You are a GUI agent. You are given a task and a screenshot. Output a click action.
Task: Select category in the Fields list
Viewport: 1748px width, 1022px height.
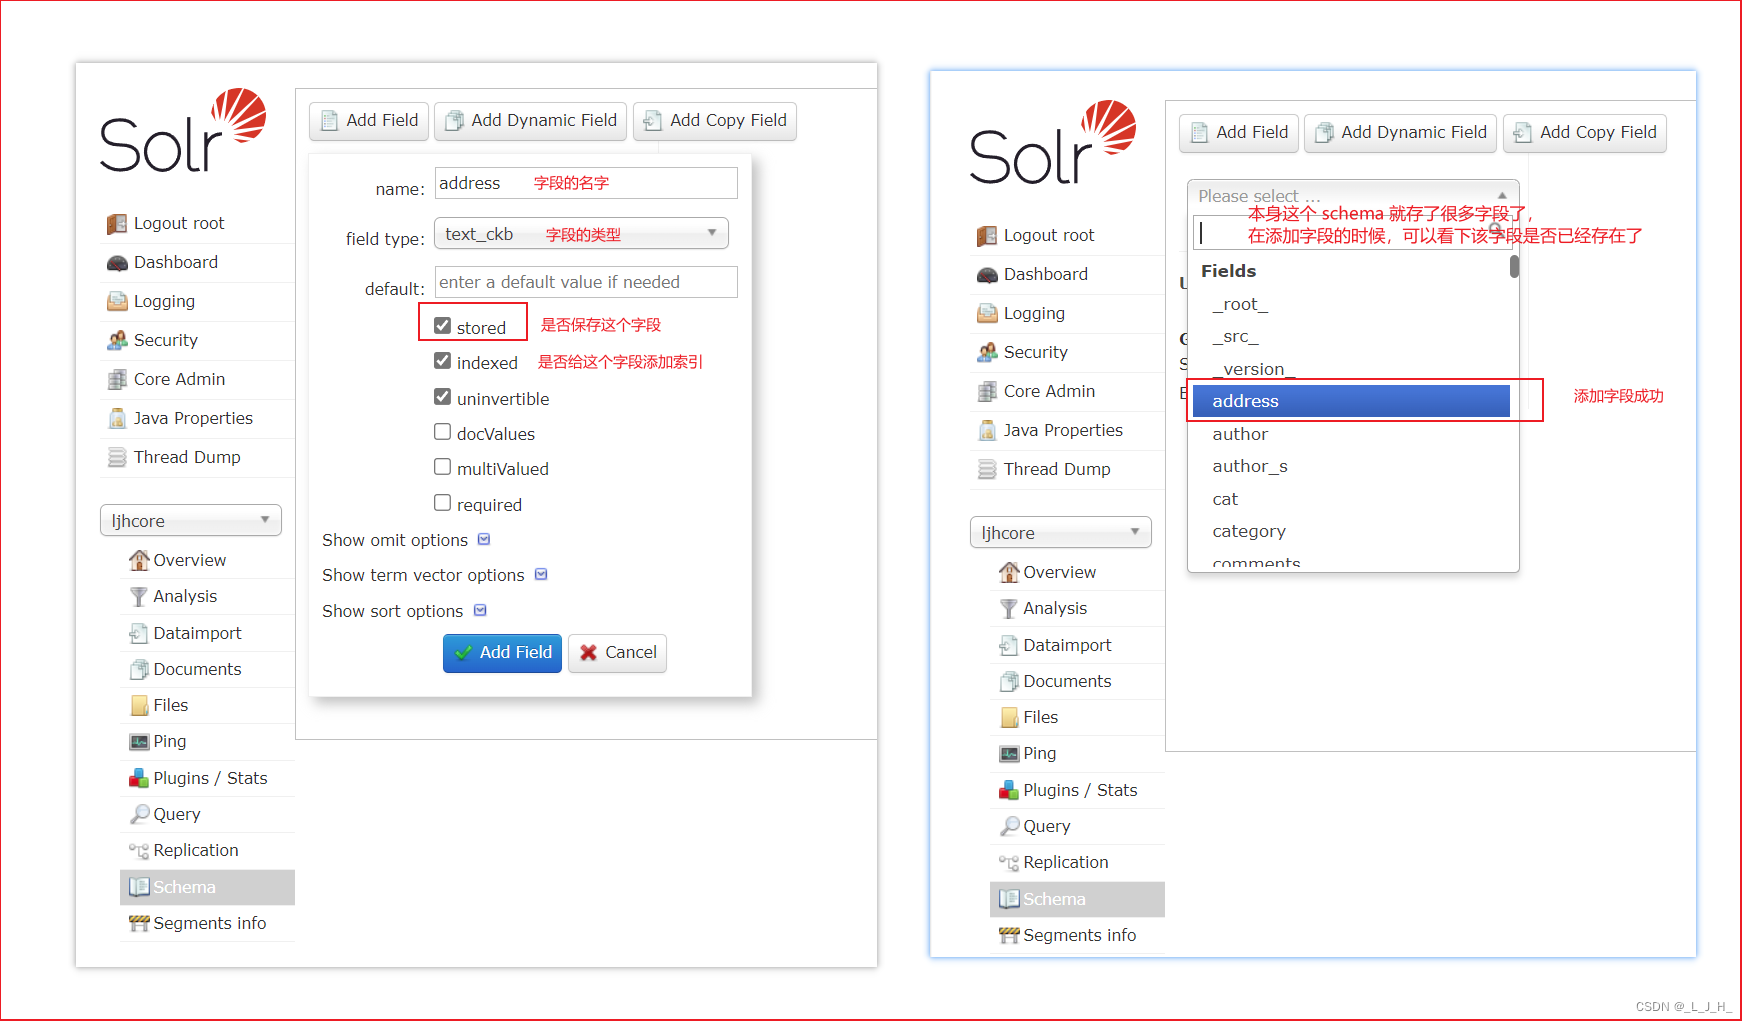tap(1351, 531)
